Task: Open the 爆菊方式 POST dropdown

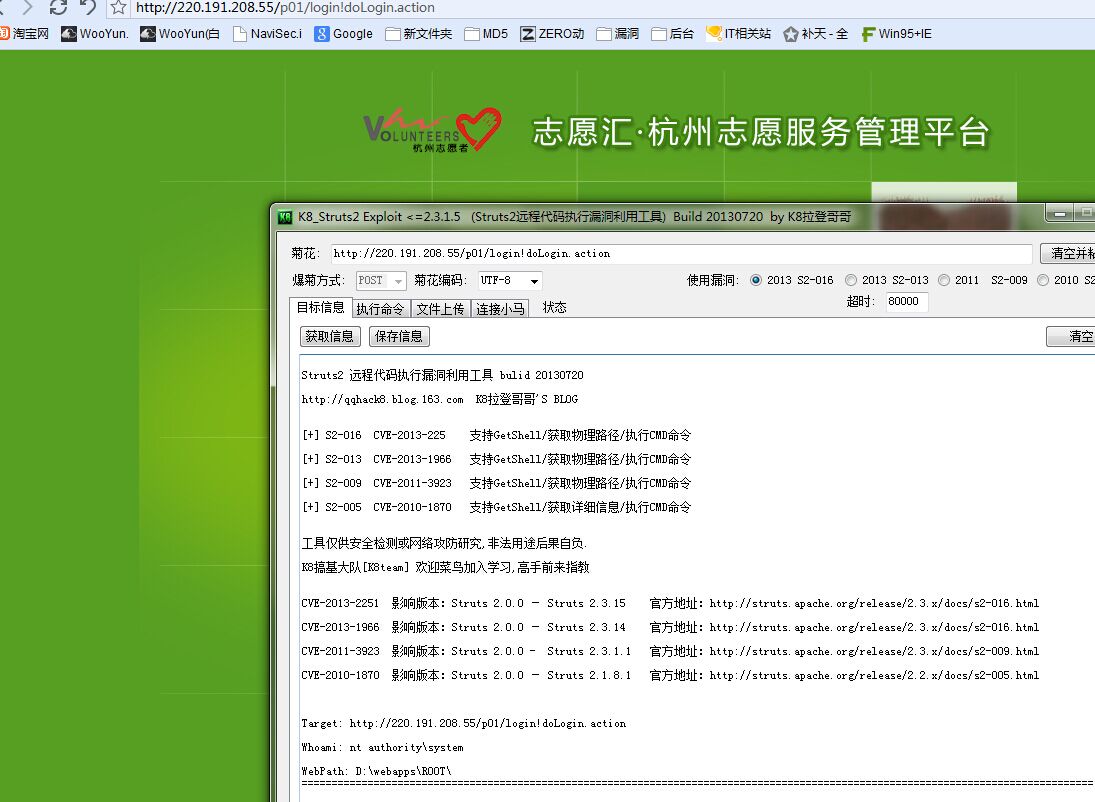Action: (x=381, y=280)
